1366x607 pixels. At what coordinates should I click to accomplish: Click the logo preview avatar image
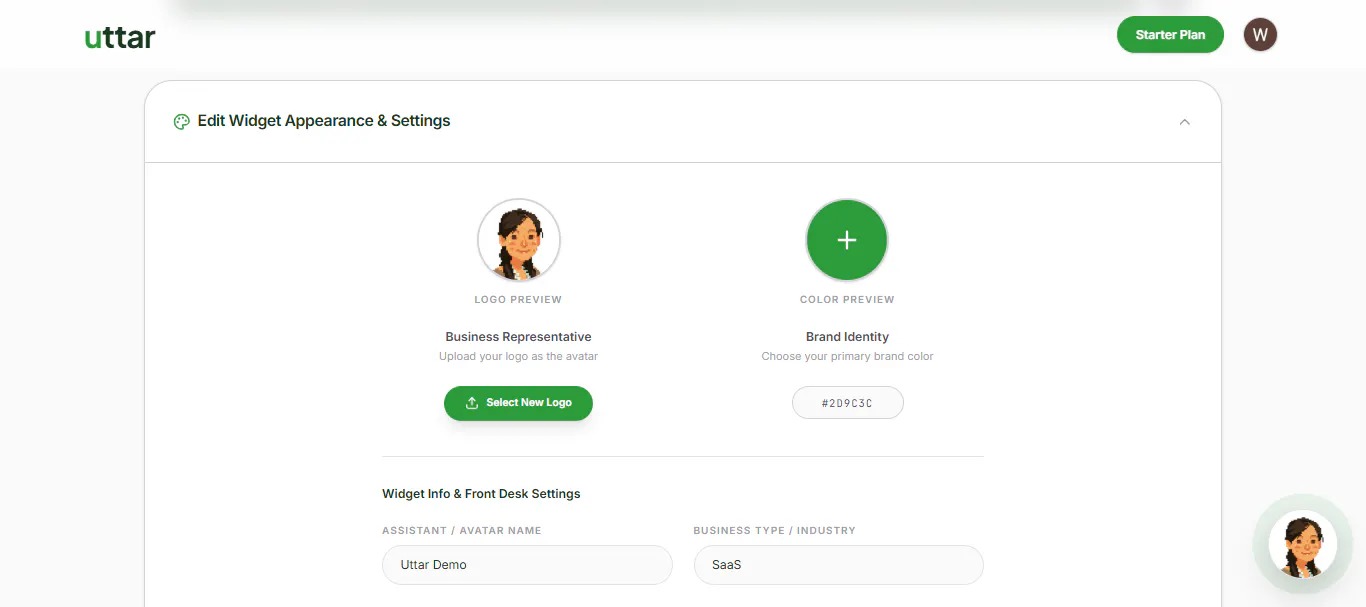tap(518, 240)
